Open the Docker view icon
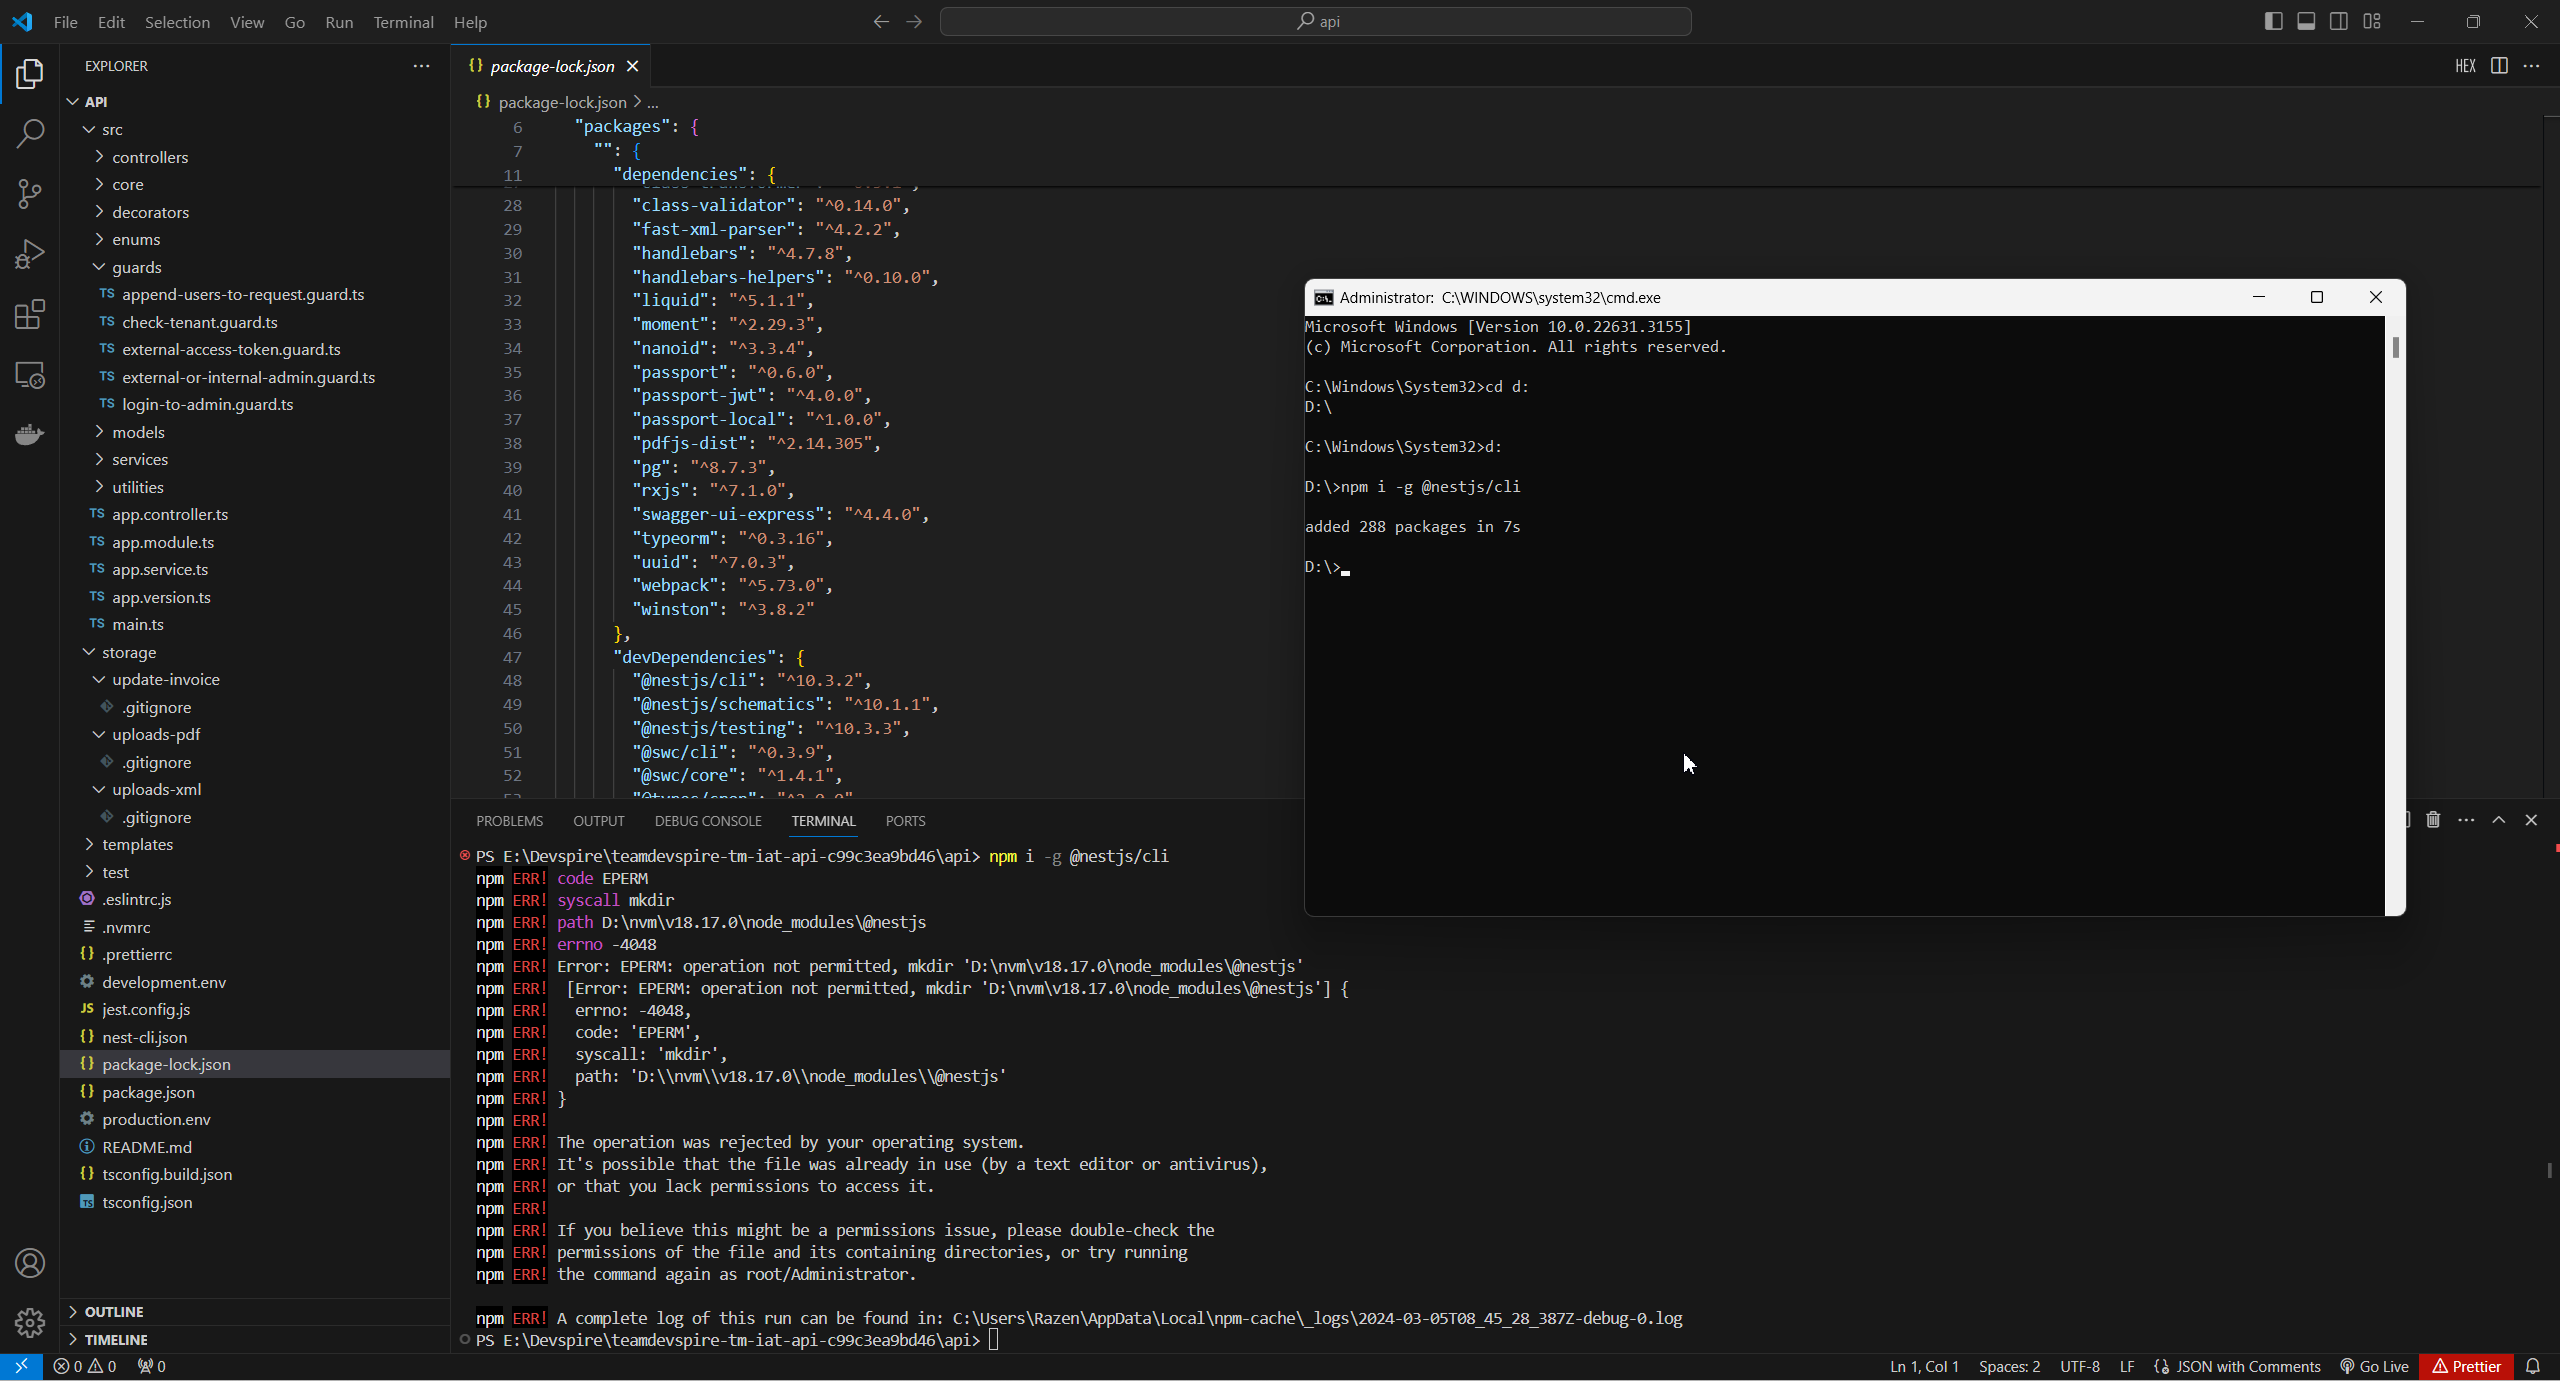Image resolution: width=2560 pixels, height=1381 pixels. [30, 435]
